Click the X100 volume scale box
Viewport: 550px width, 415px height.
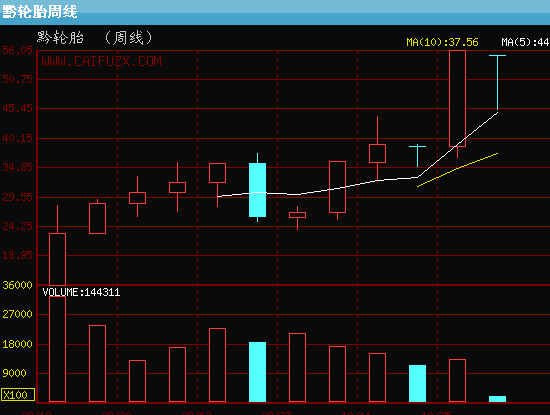18,395
